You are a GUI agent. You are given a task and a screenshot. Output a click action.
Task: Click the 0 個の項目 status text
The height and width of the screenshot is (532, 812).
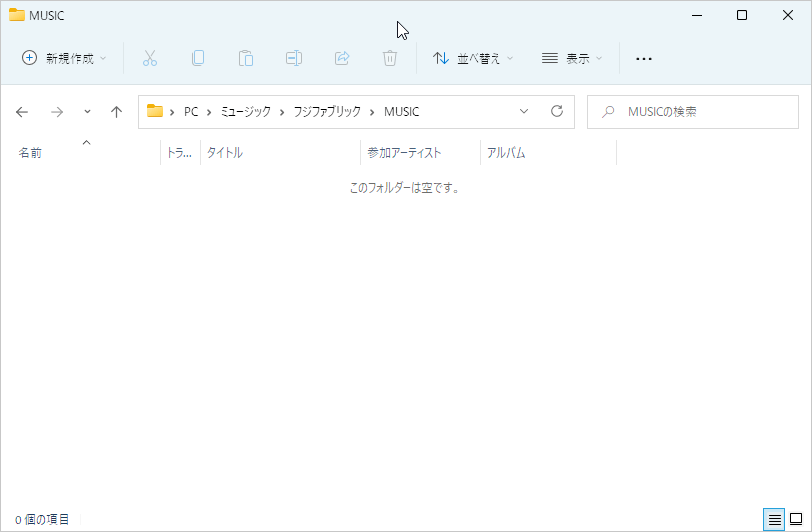[42, 520]
